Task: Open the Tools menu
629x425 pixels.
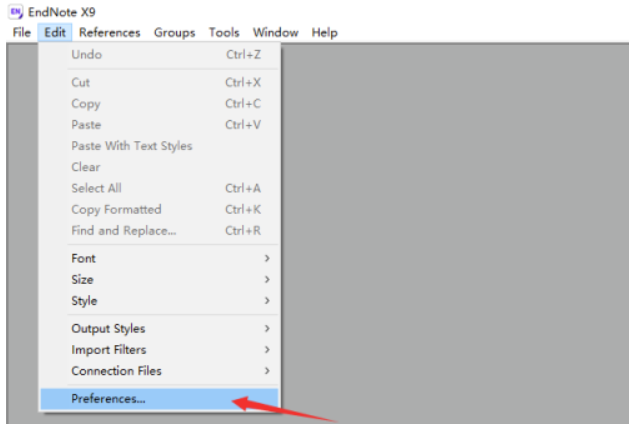Action: [x=224, y=33]
